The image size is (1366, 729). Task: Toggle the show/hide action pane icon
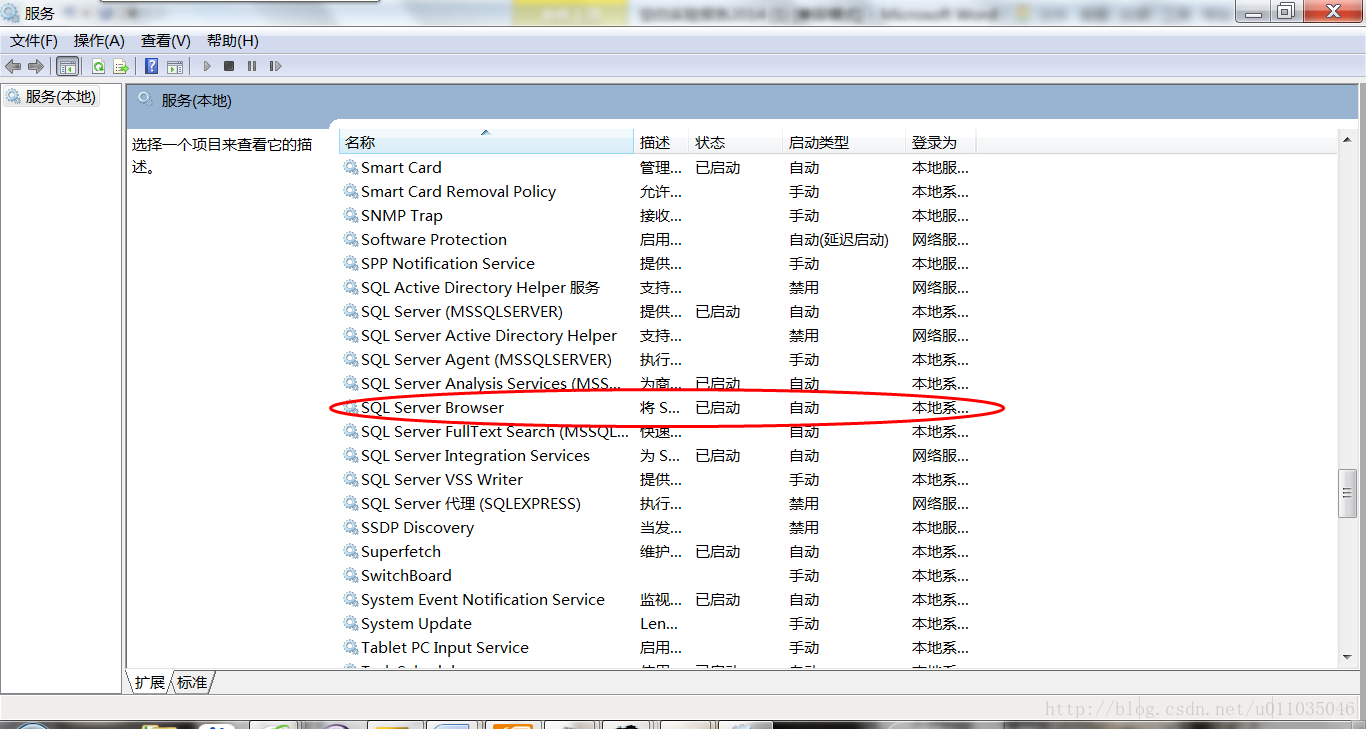pos(175,66)
